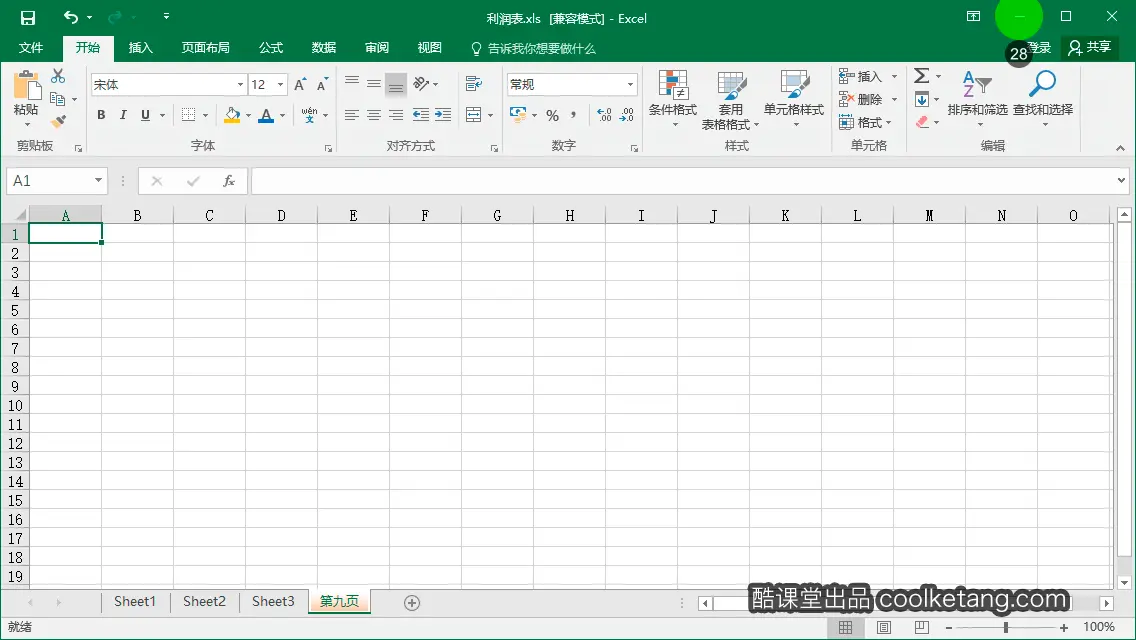Open 排序和筛选 sort and filter

977,98
